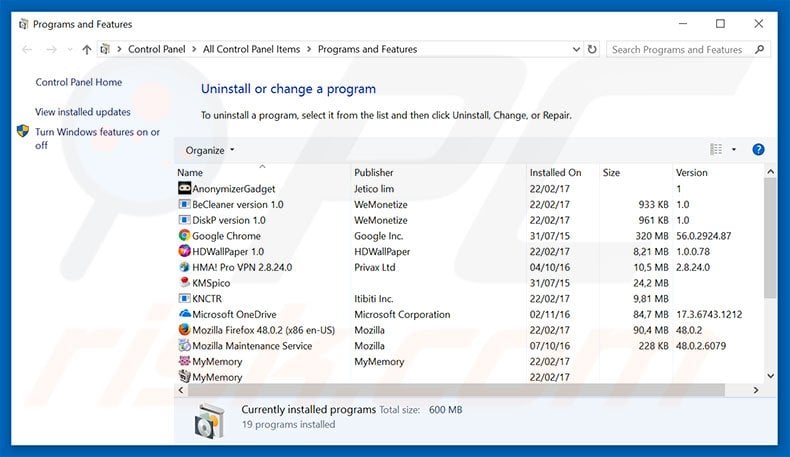Click the vertical scrollbar down arrow

click(x=770, y=375)
